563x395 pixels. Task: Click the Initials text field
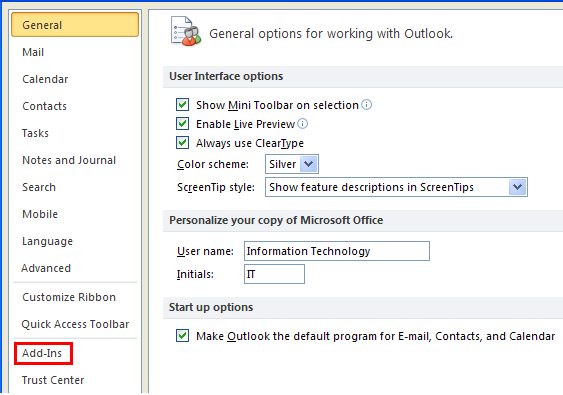coord(274,274)
